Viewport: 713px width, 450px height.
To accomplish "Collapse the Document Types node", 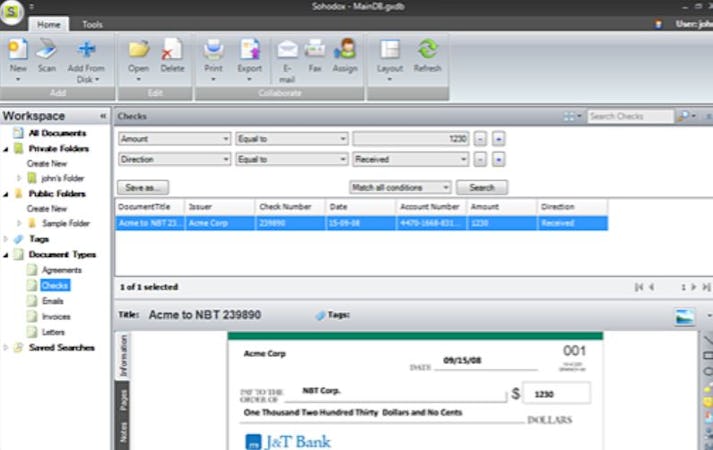I will [x=6, y=255].
